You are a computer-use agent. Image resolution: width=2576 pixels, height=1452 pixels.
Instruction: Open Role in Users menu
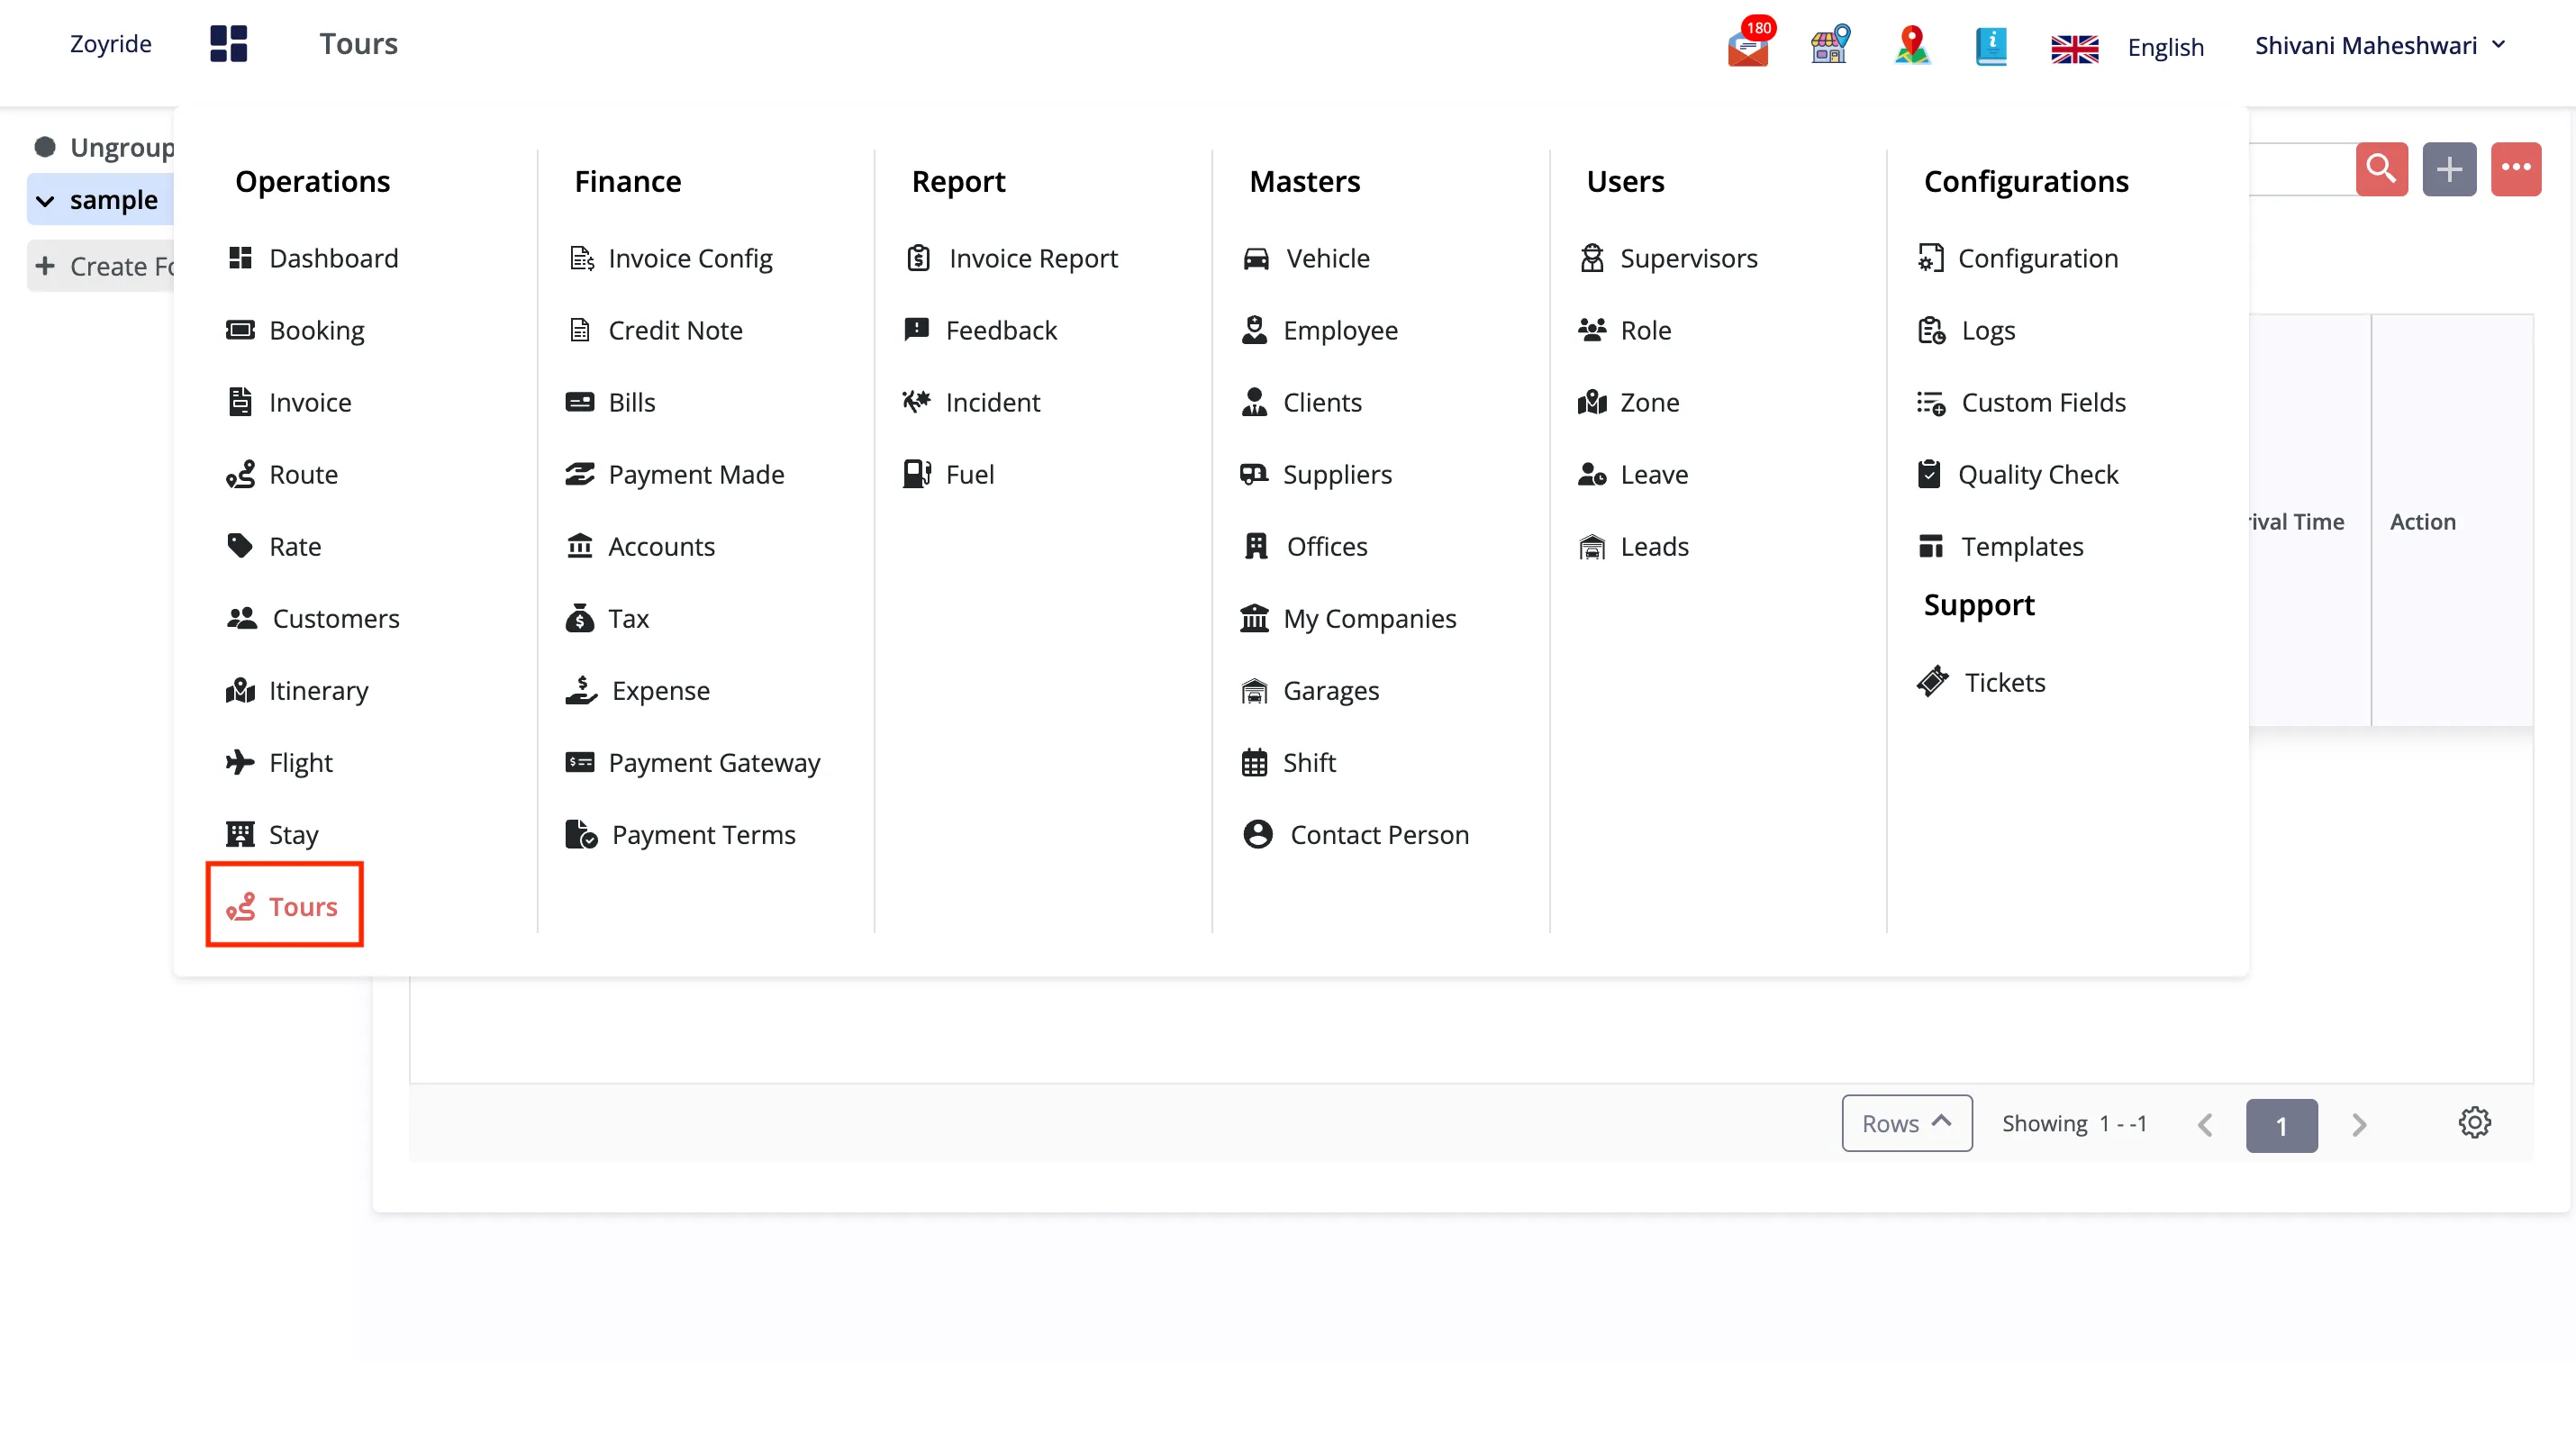[1624, 330]
